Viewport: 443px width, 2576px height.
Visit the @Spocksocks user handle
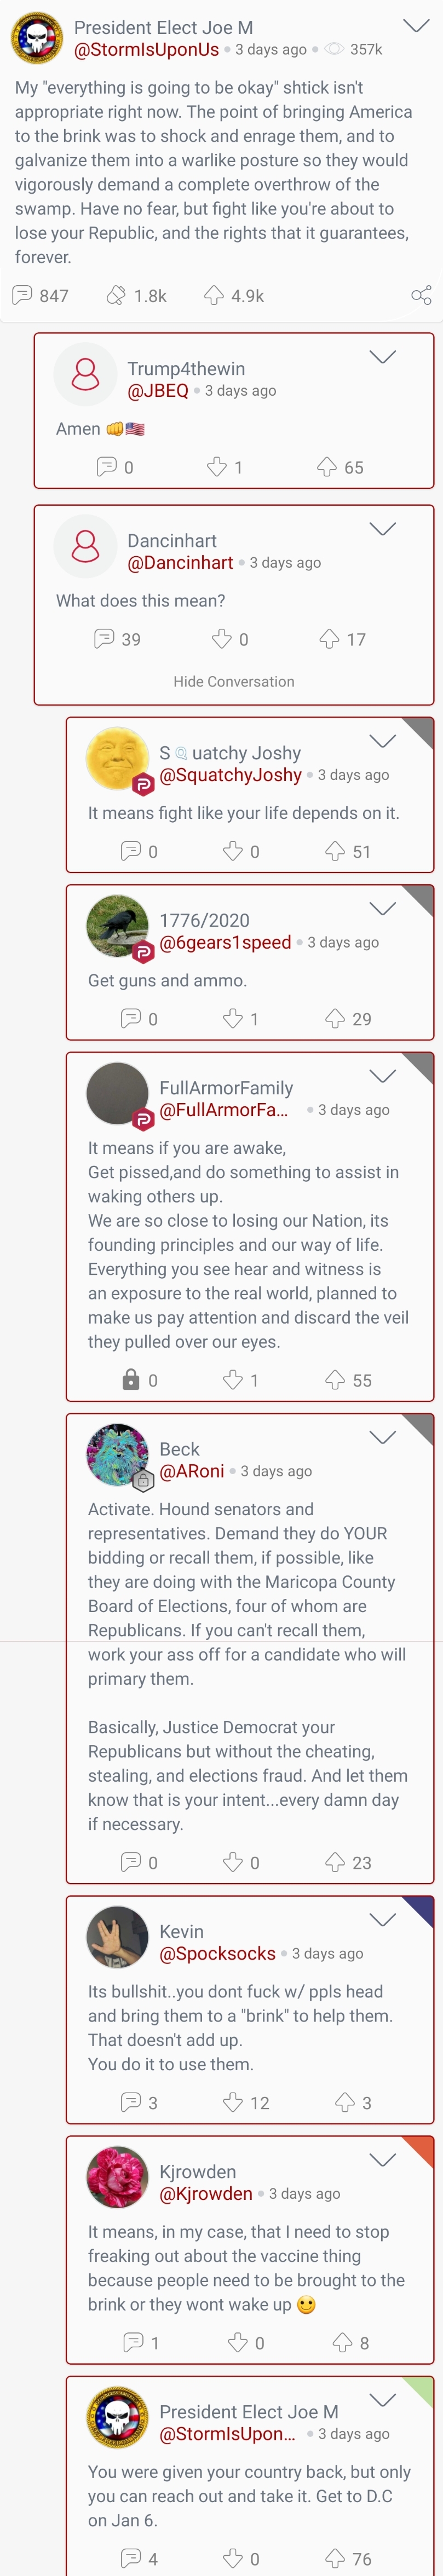point(218,1953)
